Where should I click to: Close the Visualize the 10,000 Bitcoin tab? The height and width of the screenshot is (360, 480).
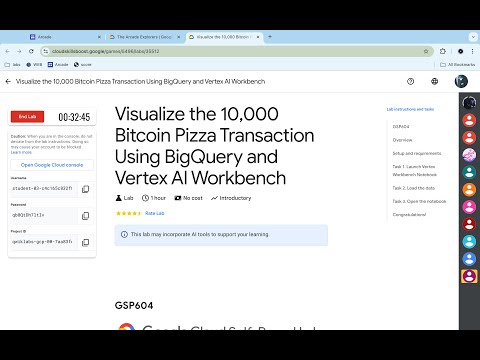258,37
